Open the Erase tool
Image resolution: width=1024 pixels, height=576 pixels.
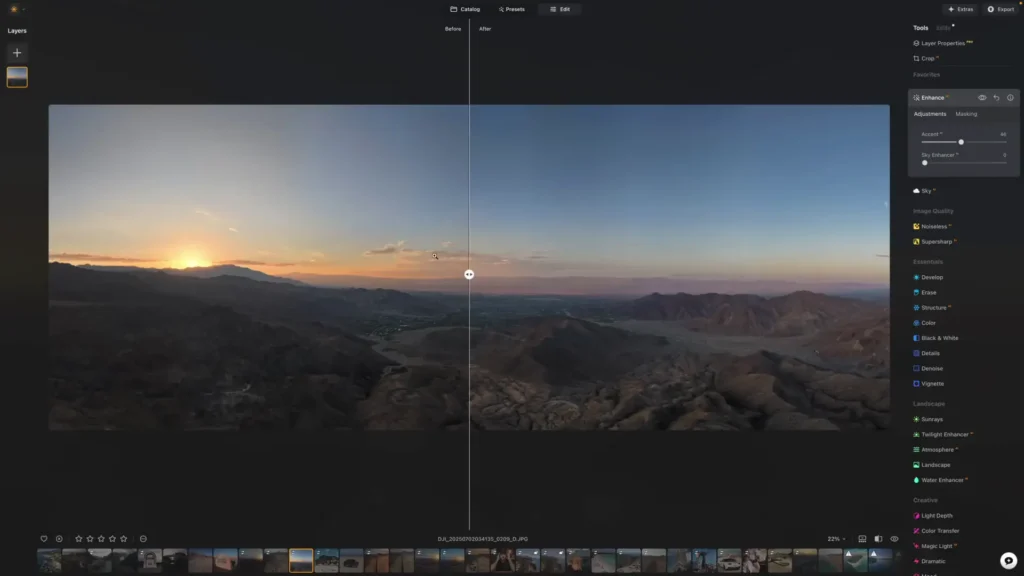coord(929,292)
